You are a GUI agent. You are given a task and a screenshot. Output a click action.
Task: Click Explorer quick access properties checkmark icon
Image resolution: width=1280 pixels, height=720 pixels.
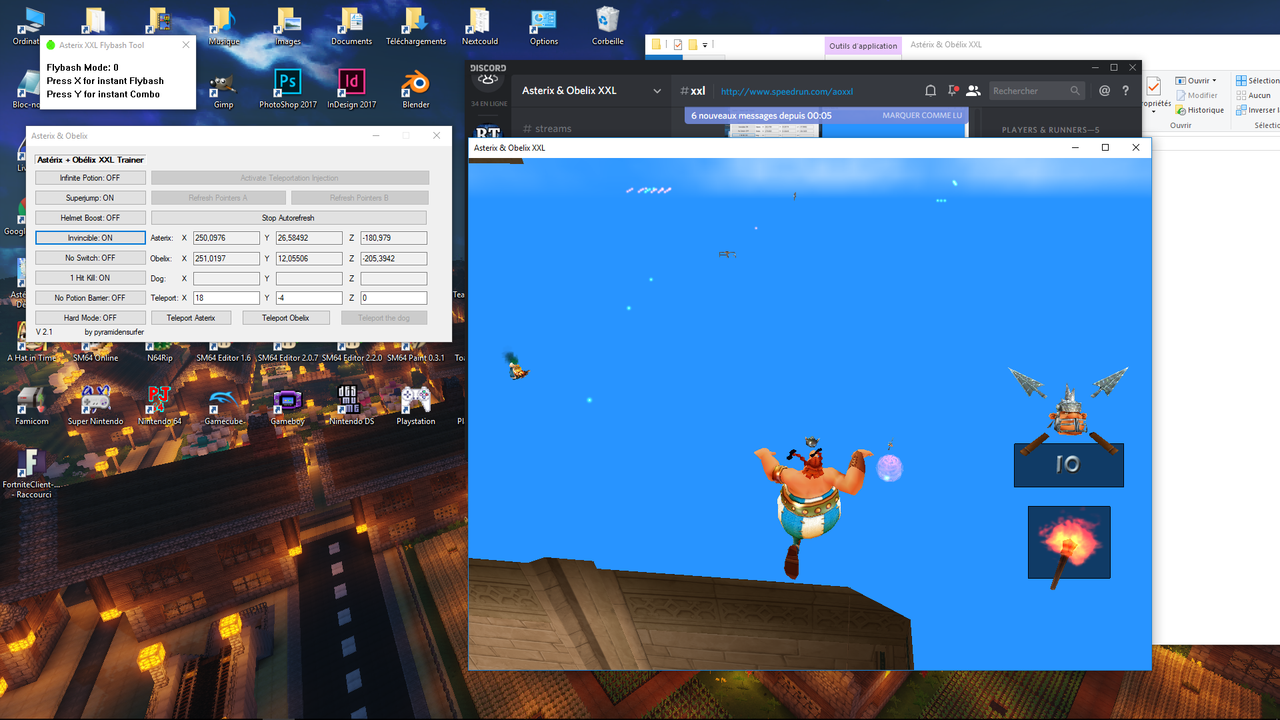click(678, 45)
